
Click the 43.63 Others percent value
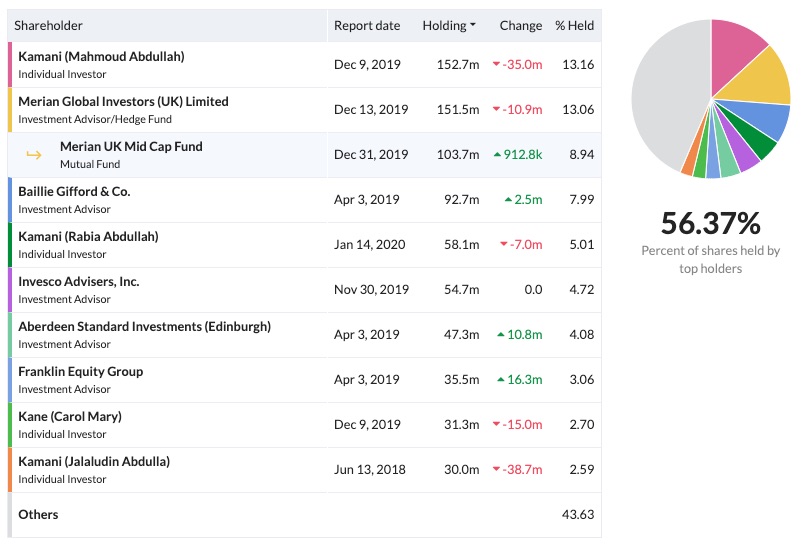click(x=578, y=514)
